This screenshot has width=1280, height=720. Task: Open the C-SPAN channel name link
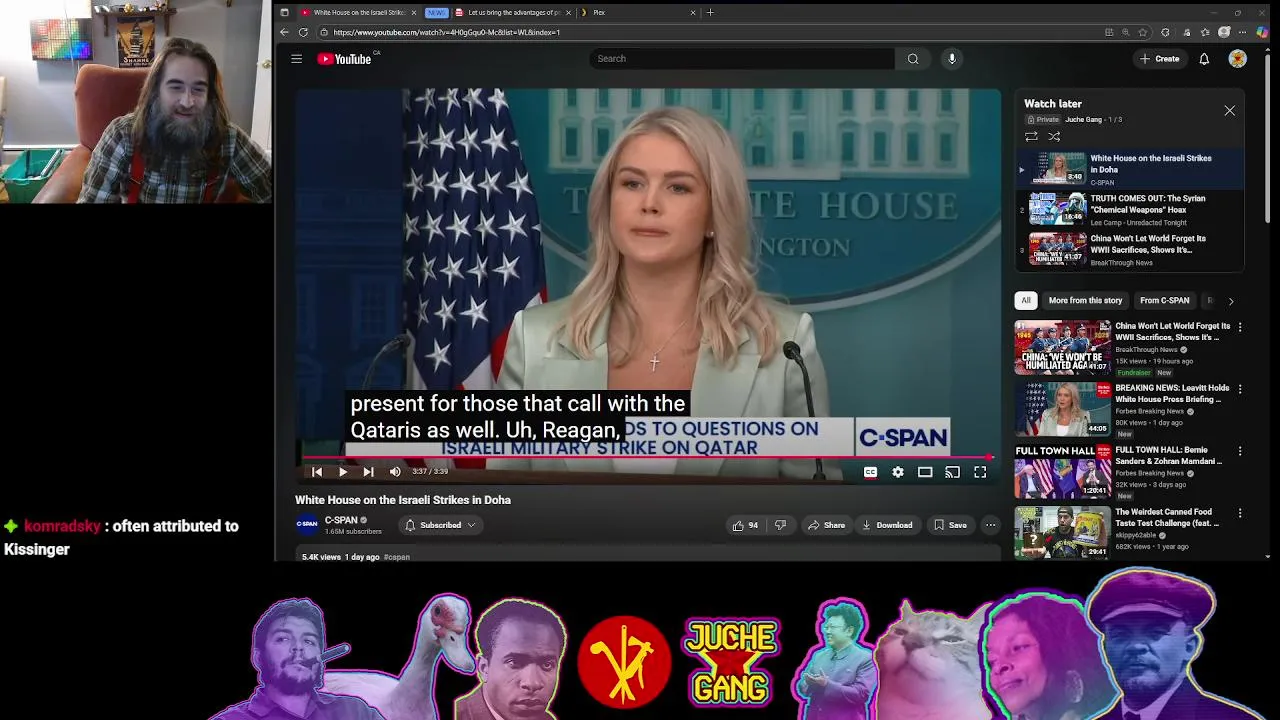click(340, 520)
